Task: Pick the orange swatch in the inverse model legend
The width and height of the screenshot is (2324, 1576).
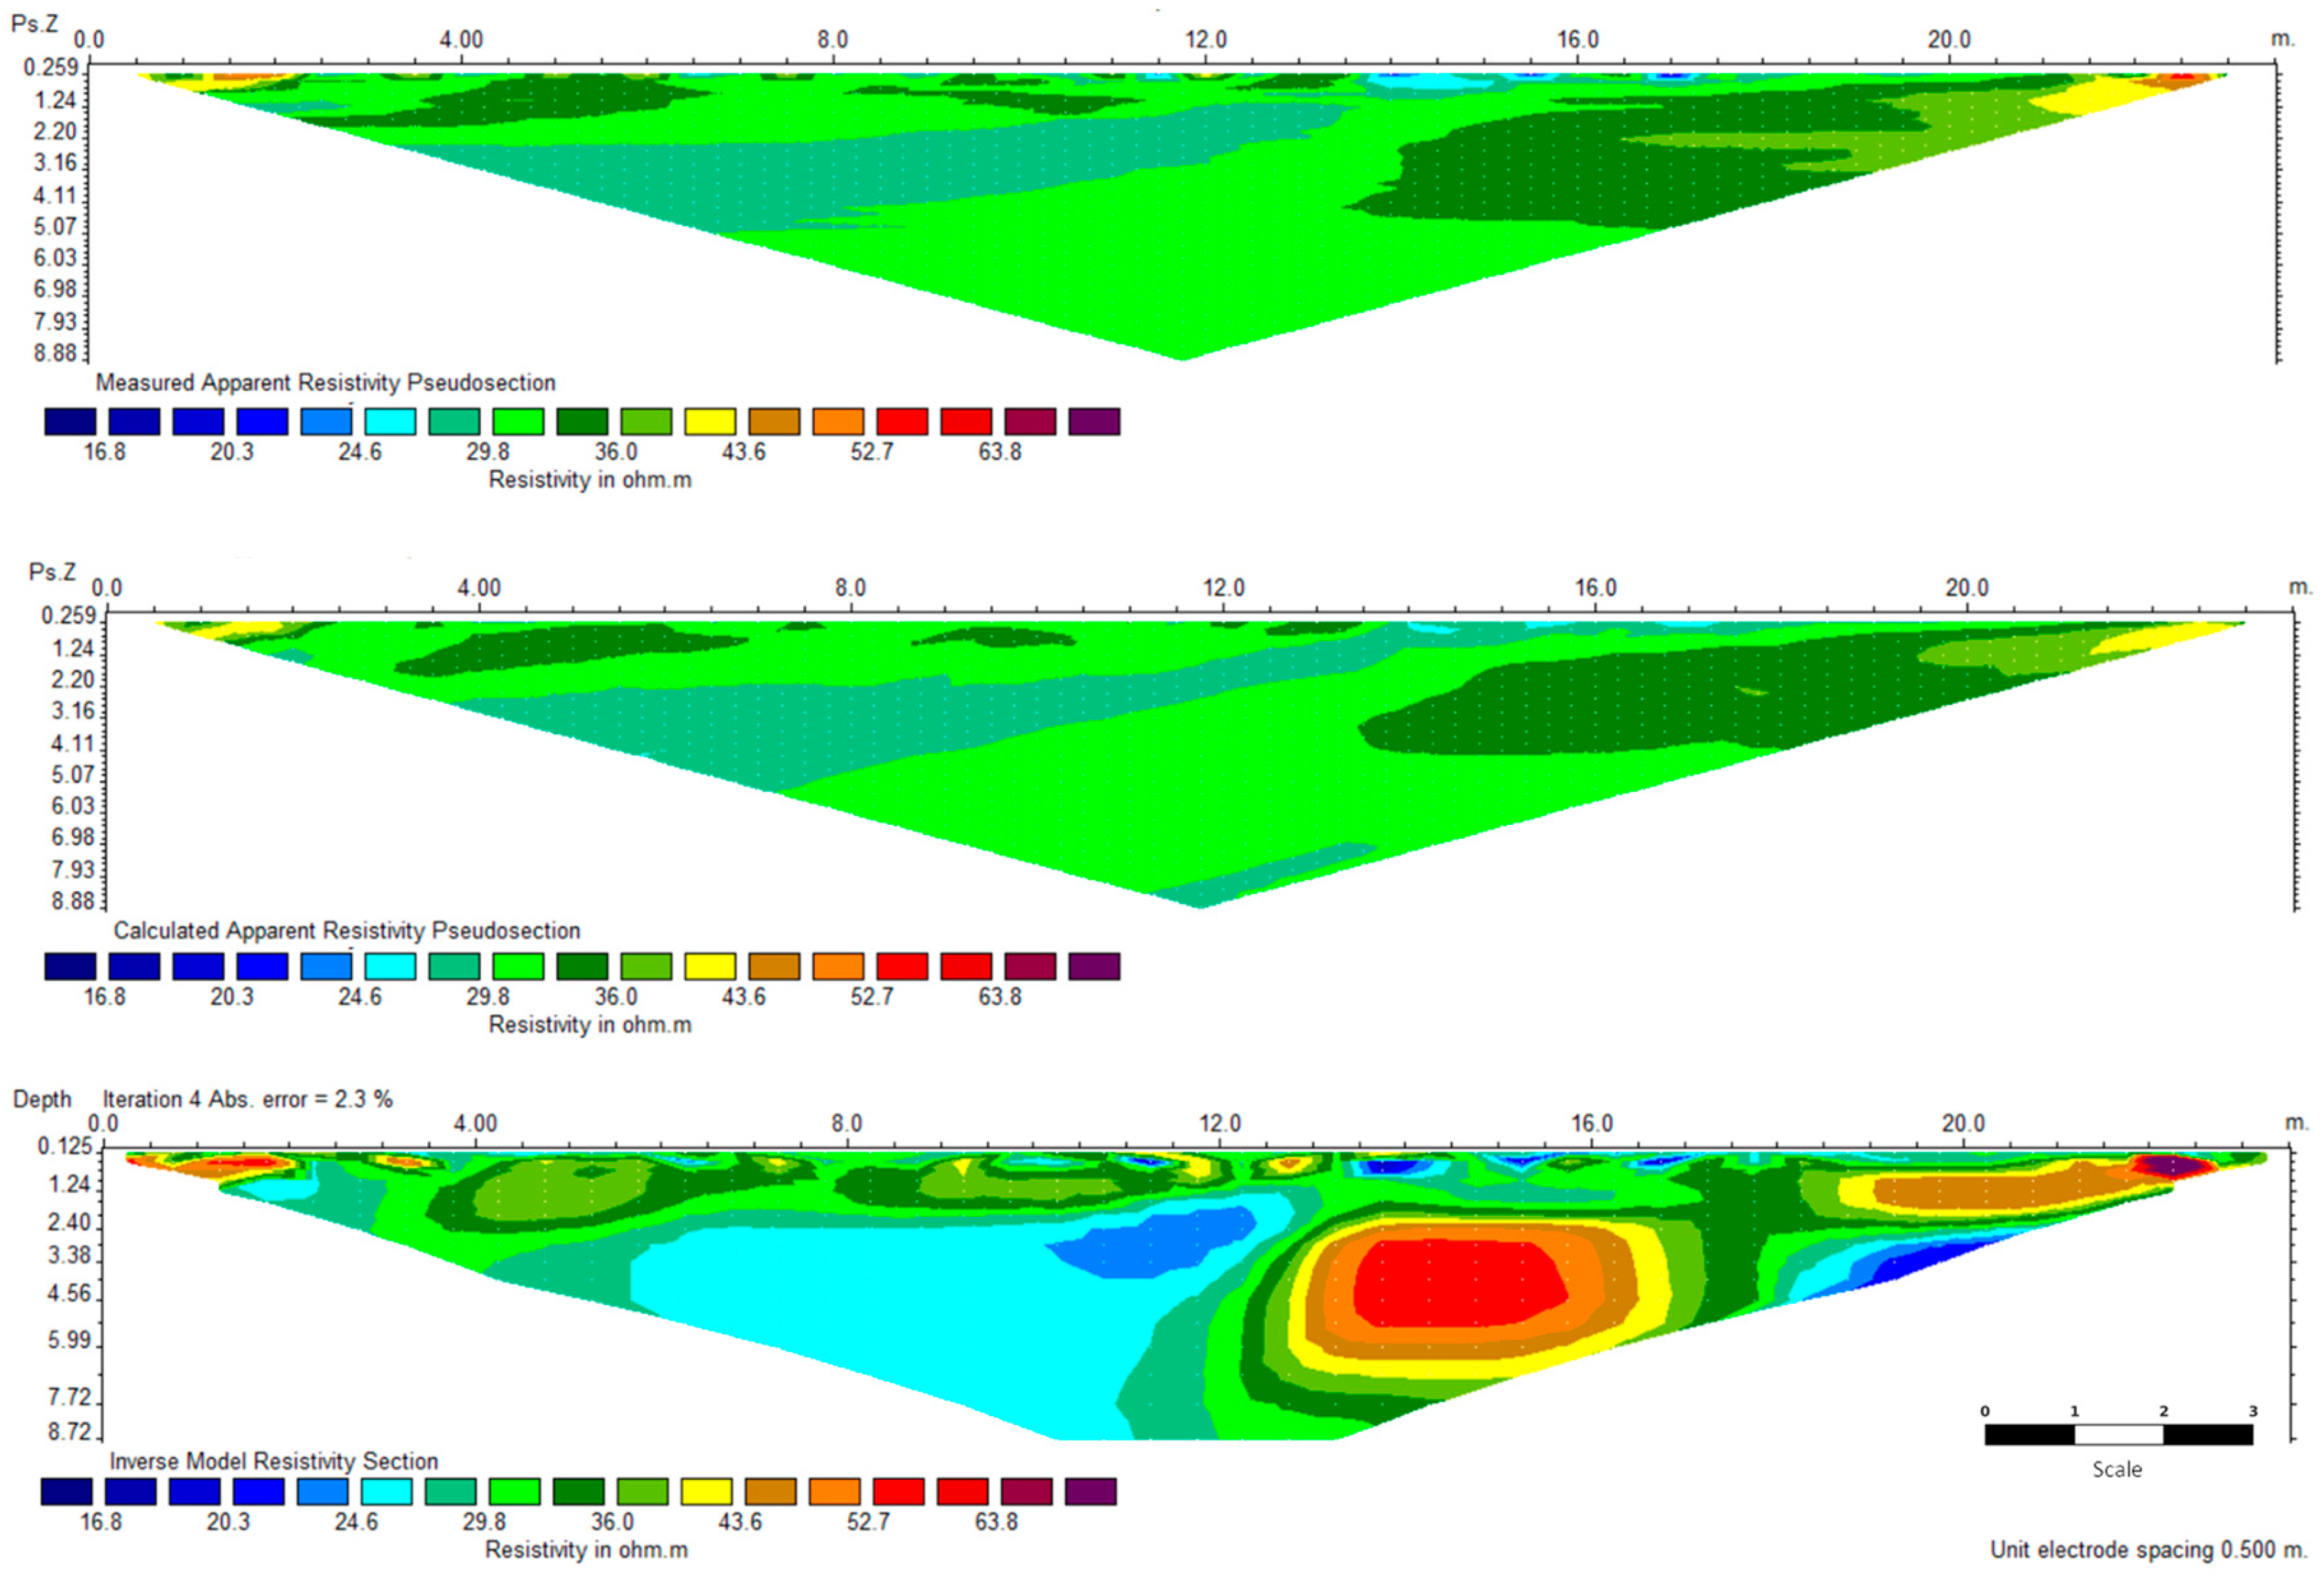Action: 834,1491
